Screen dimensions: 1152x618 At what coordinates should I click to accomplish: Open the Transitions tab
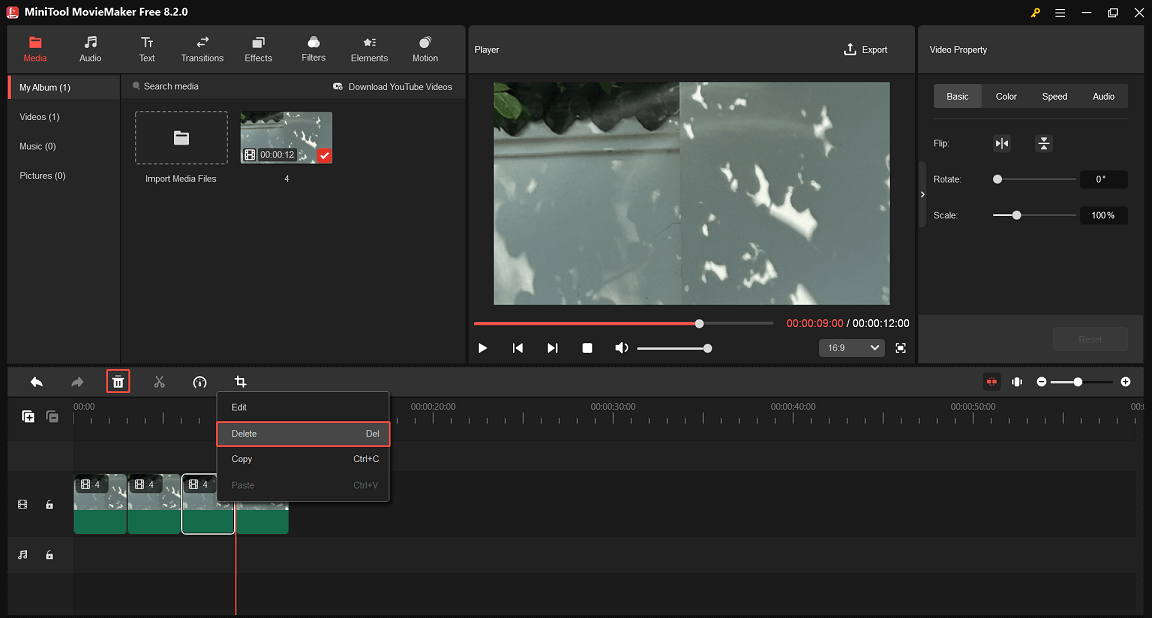202,49
